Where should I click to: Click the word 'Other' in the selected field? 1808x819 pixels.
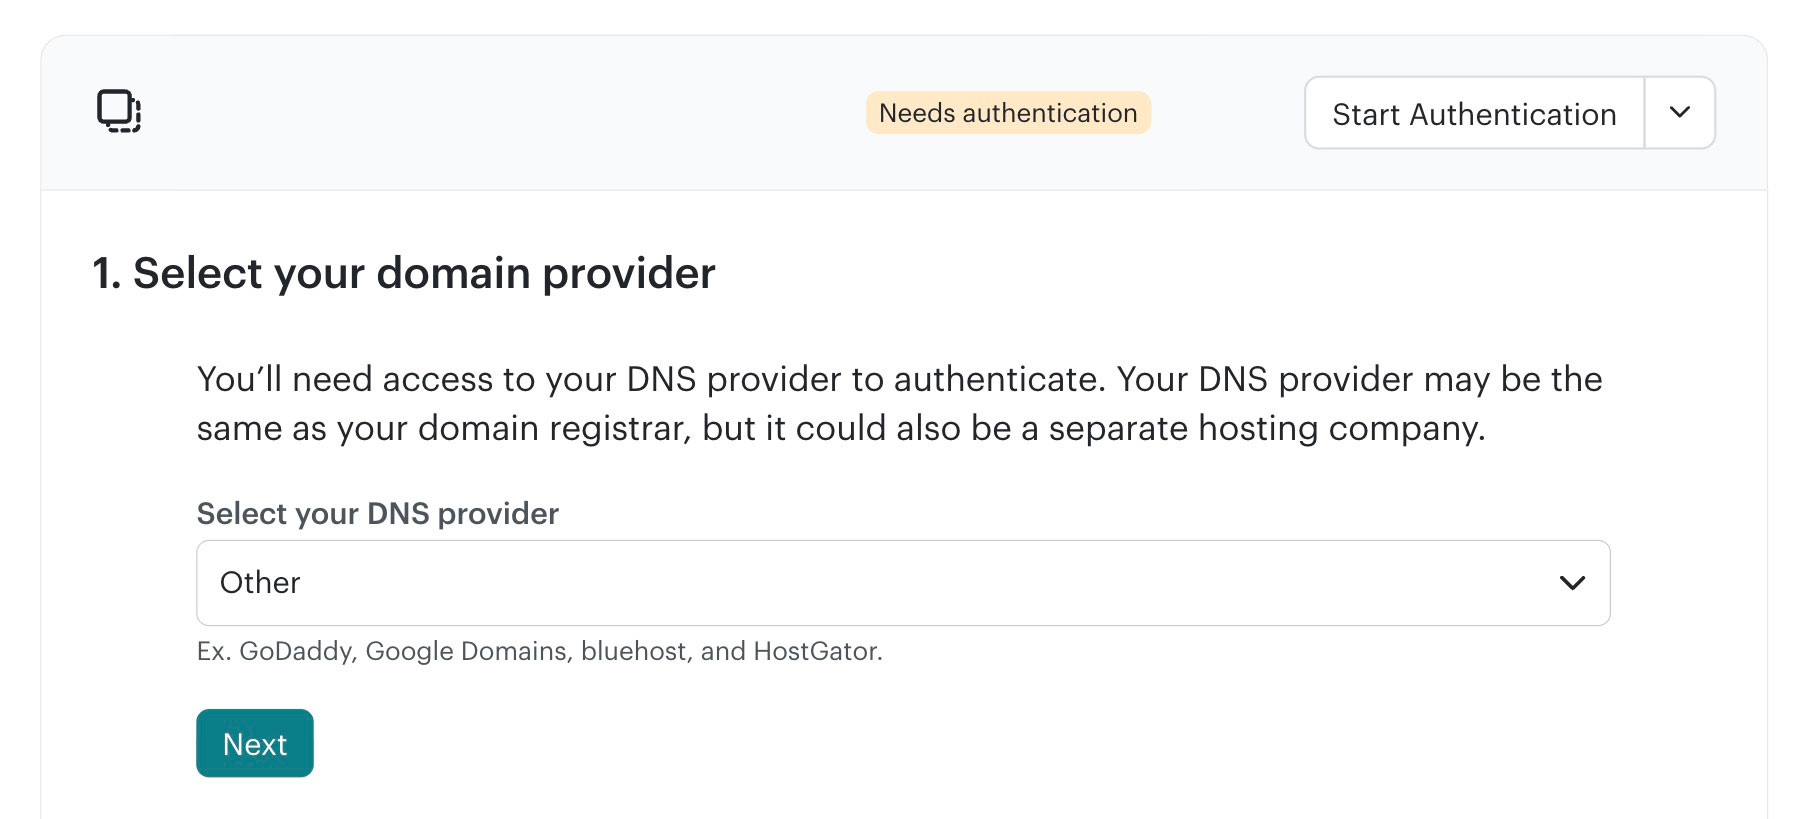[260, 583]
